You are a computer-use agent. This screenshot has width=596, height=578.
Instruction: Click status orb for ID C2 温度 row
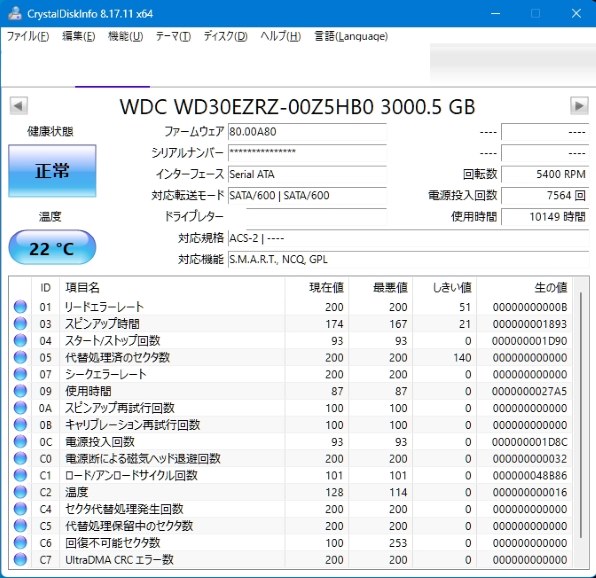pos(20,492)
